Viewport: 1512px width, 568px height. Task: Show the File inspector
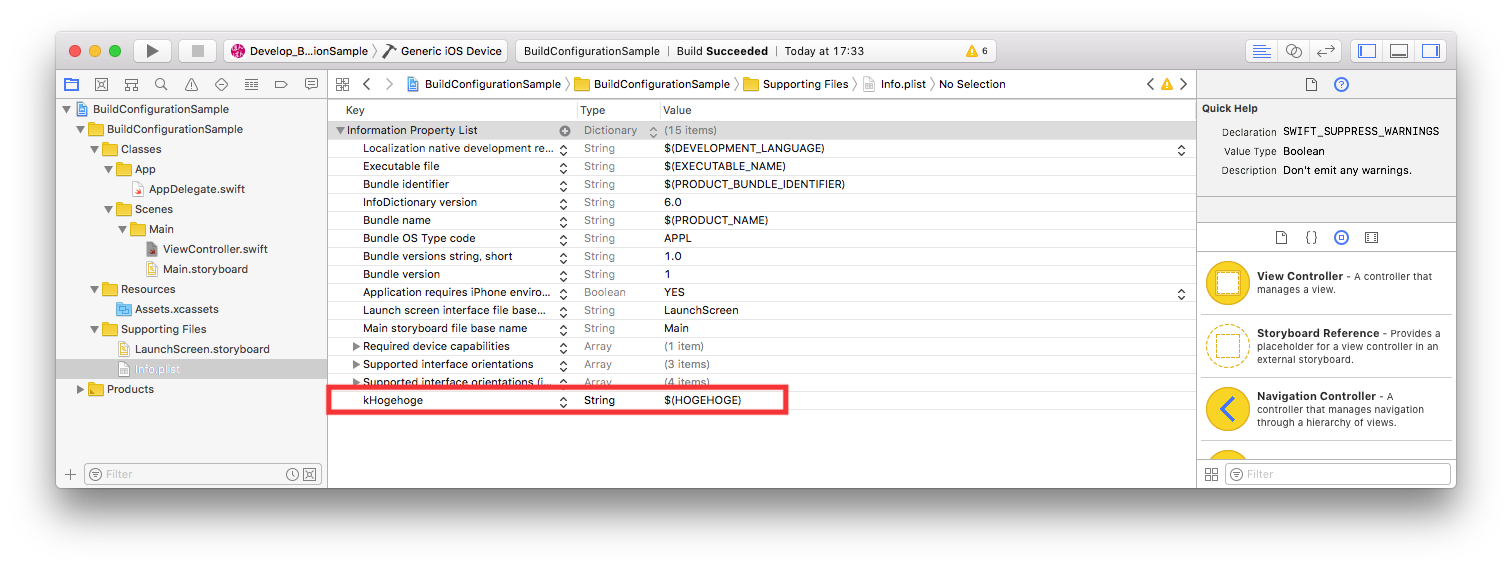(x=1311, y=84)
